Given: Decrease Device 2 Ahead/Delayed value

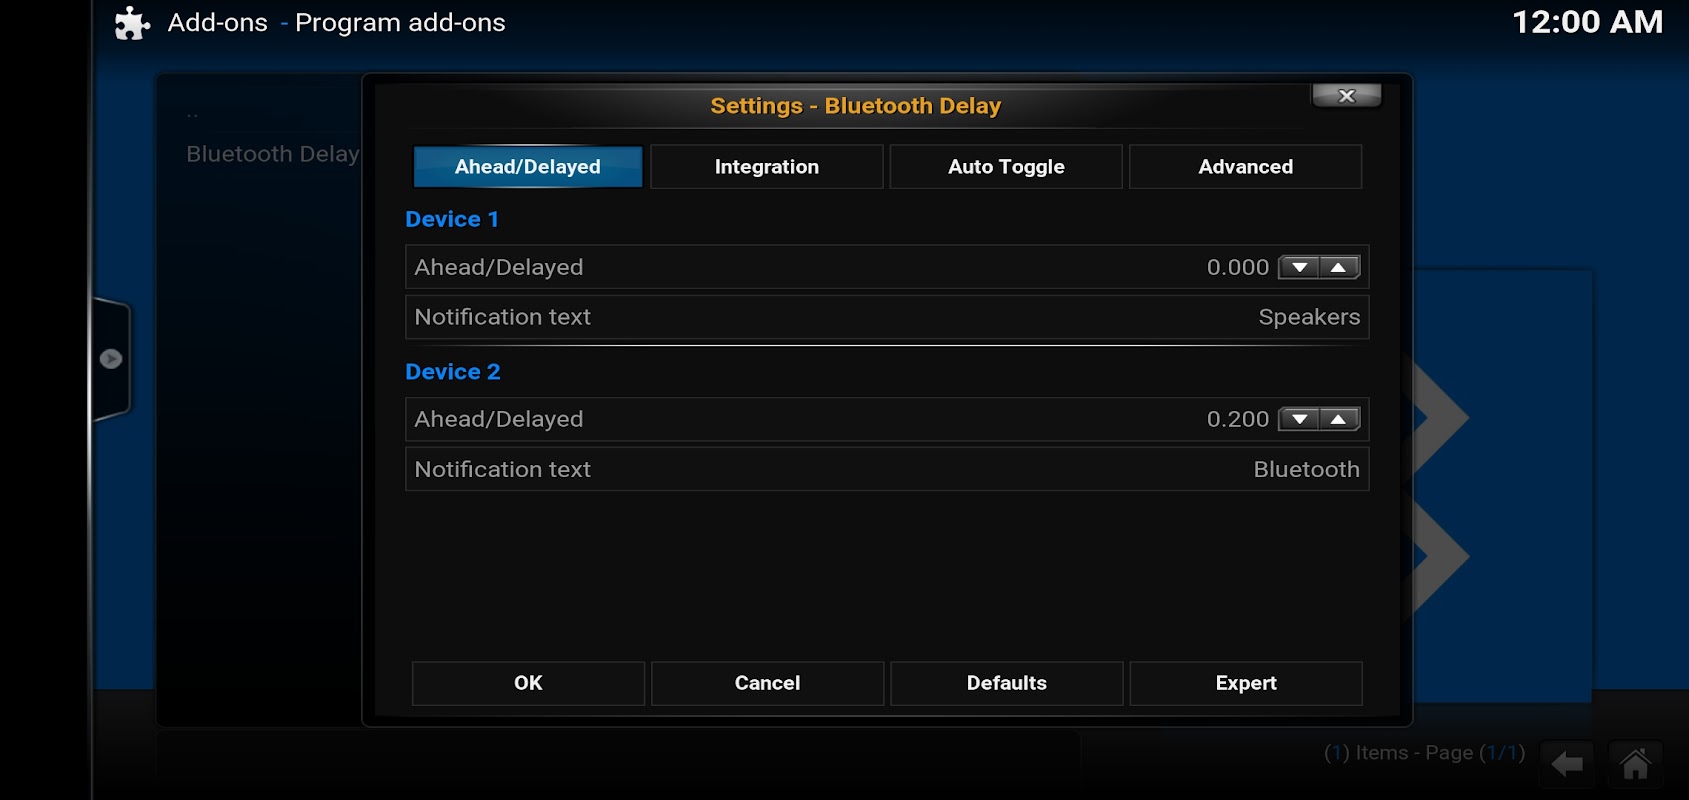Looking at the screenshot, I should pos(1299,420).
